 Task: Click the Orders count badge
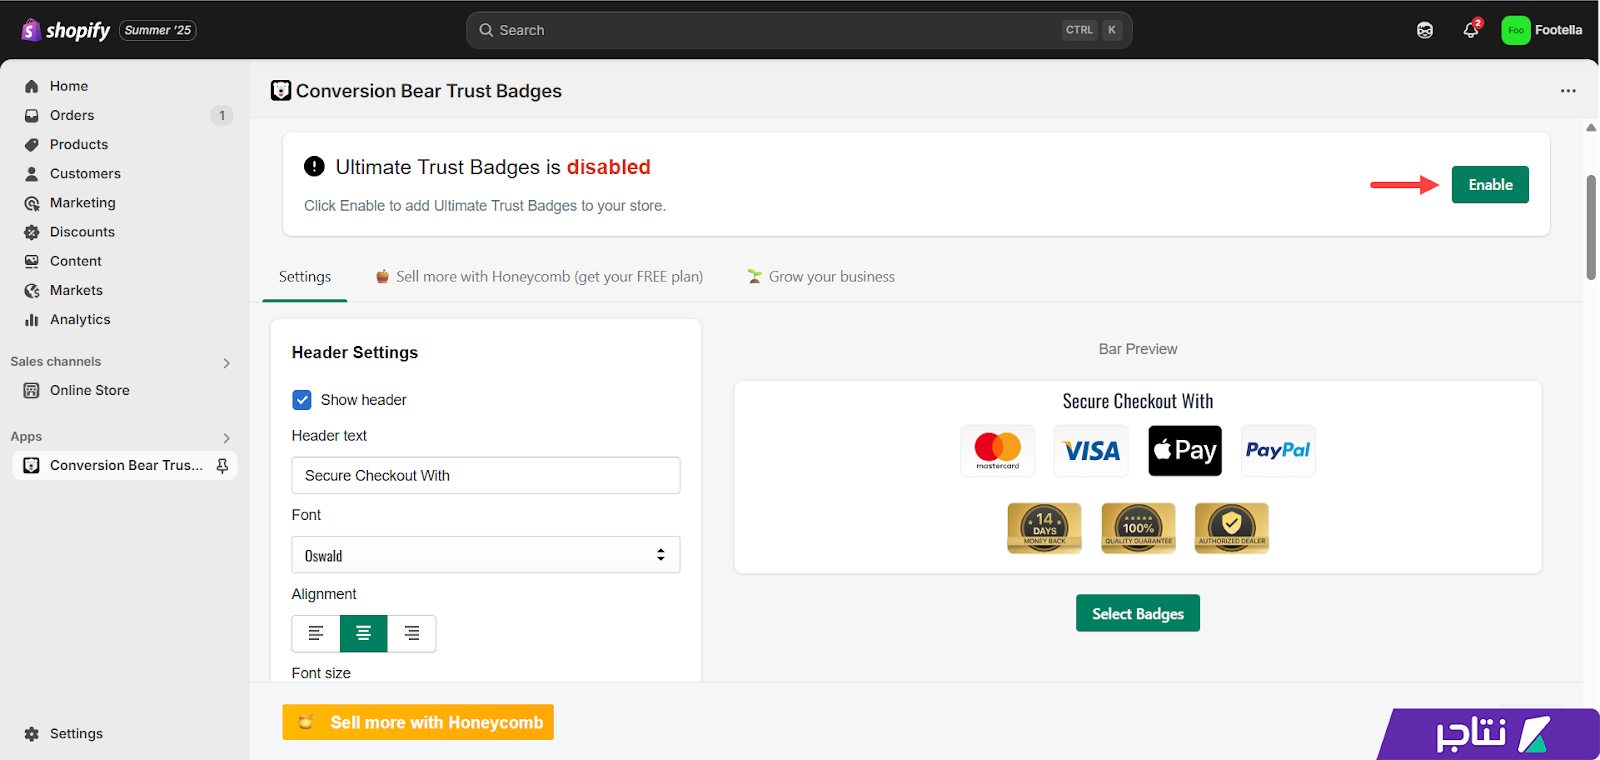tap(222, 115)
